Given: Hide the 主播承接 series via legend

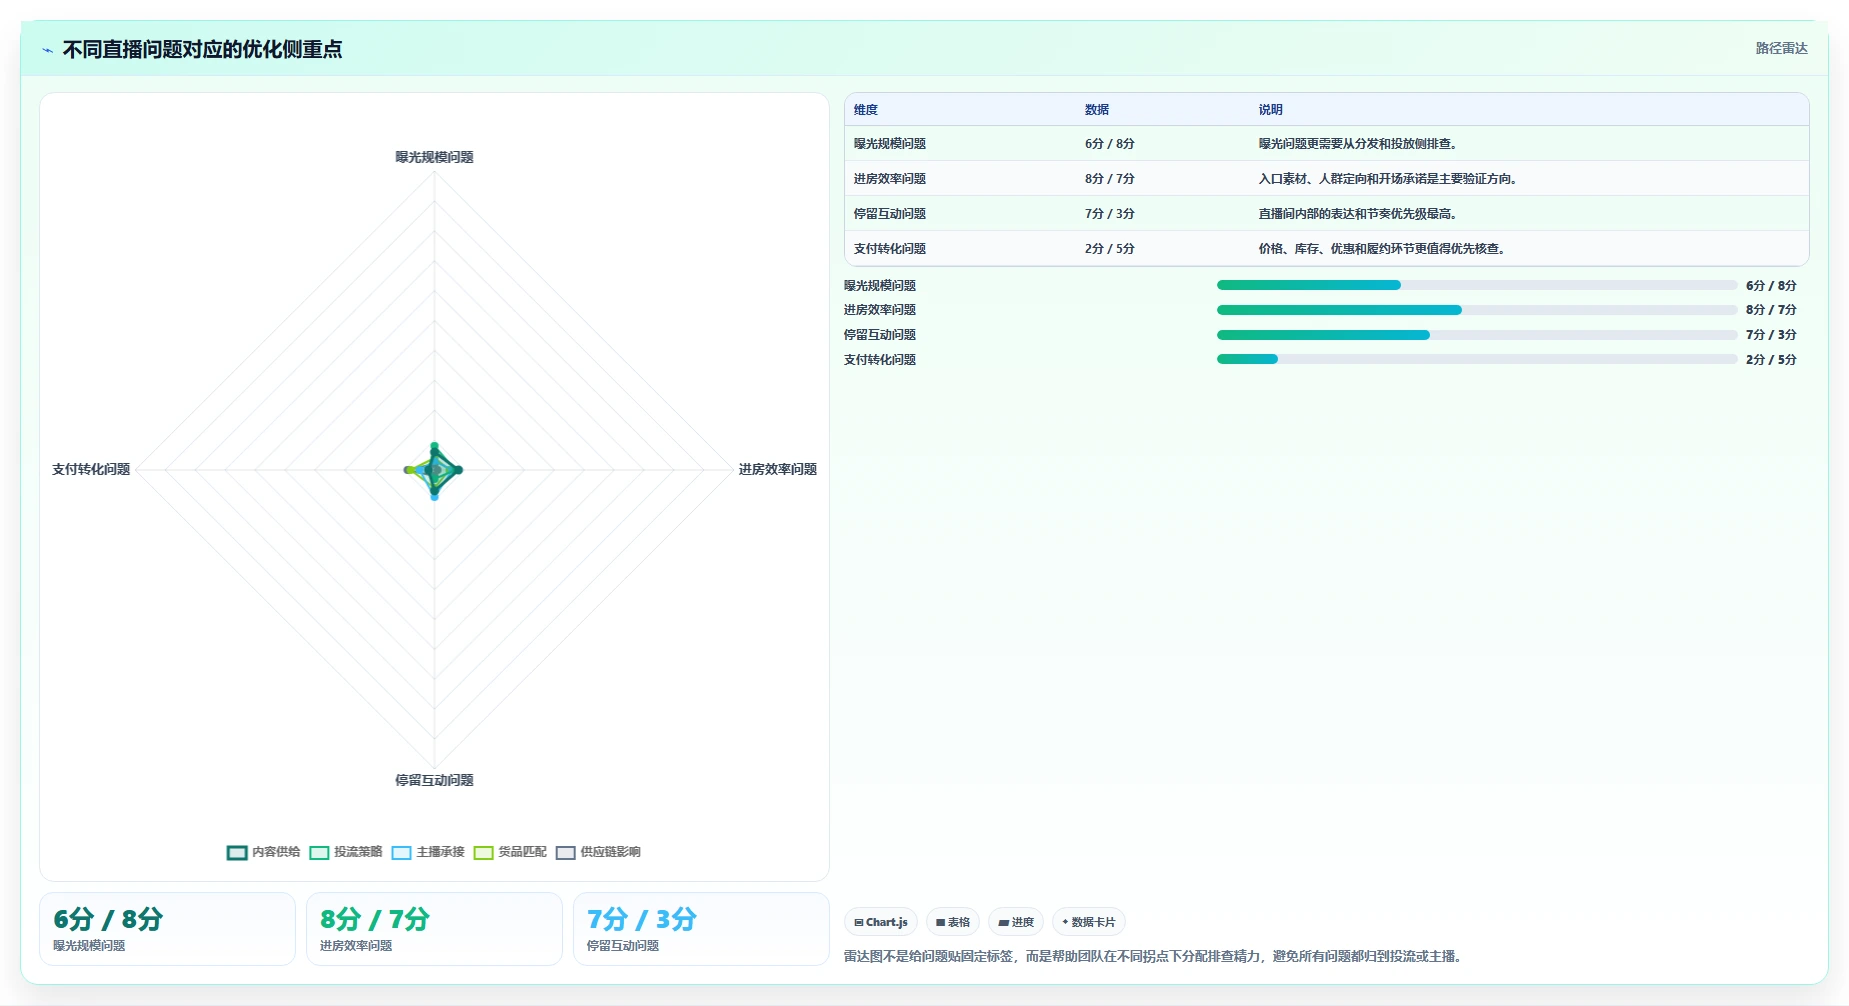Looking at the screenshot, I should tap(428, 852).
